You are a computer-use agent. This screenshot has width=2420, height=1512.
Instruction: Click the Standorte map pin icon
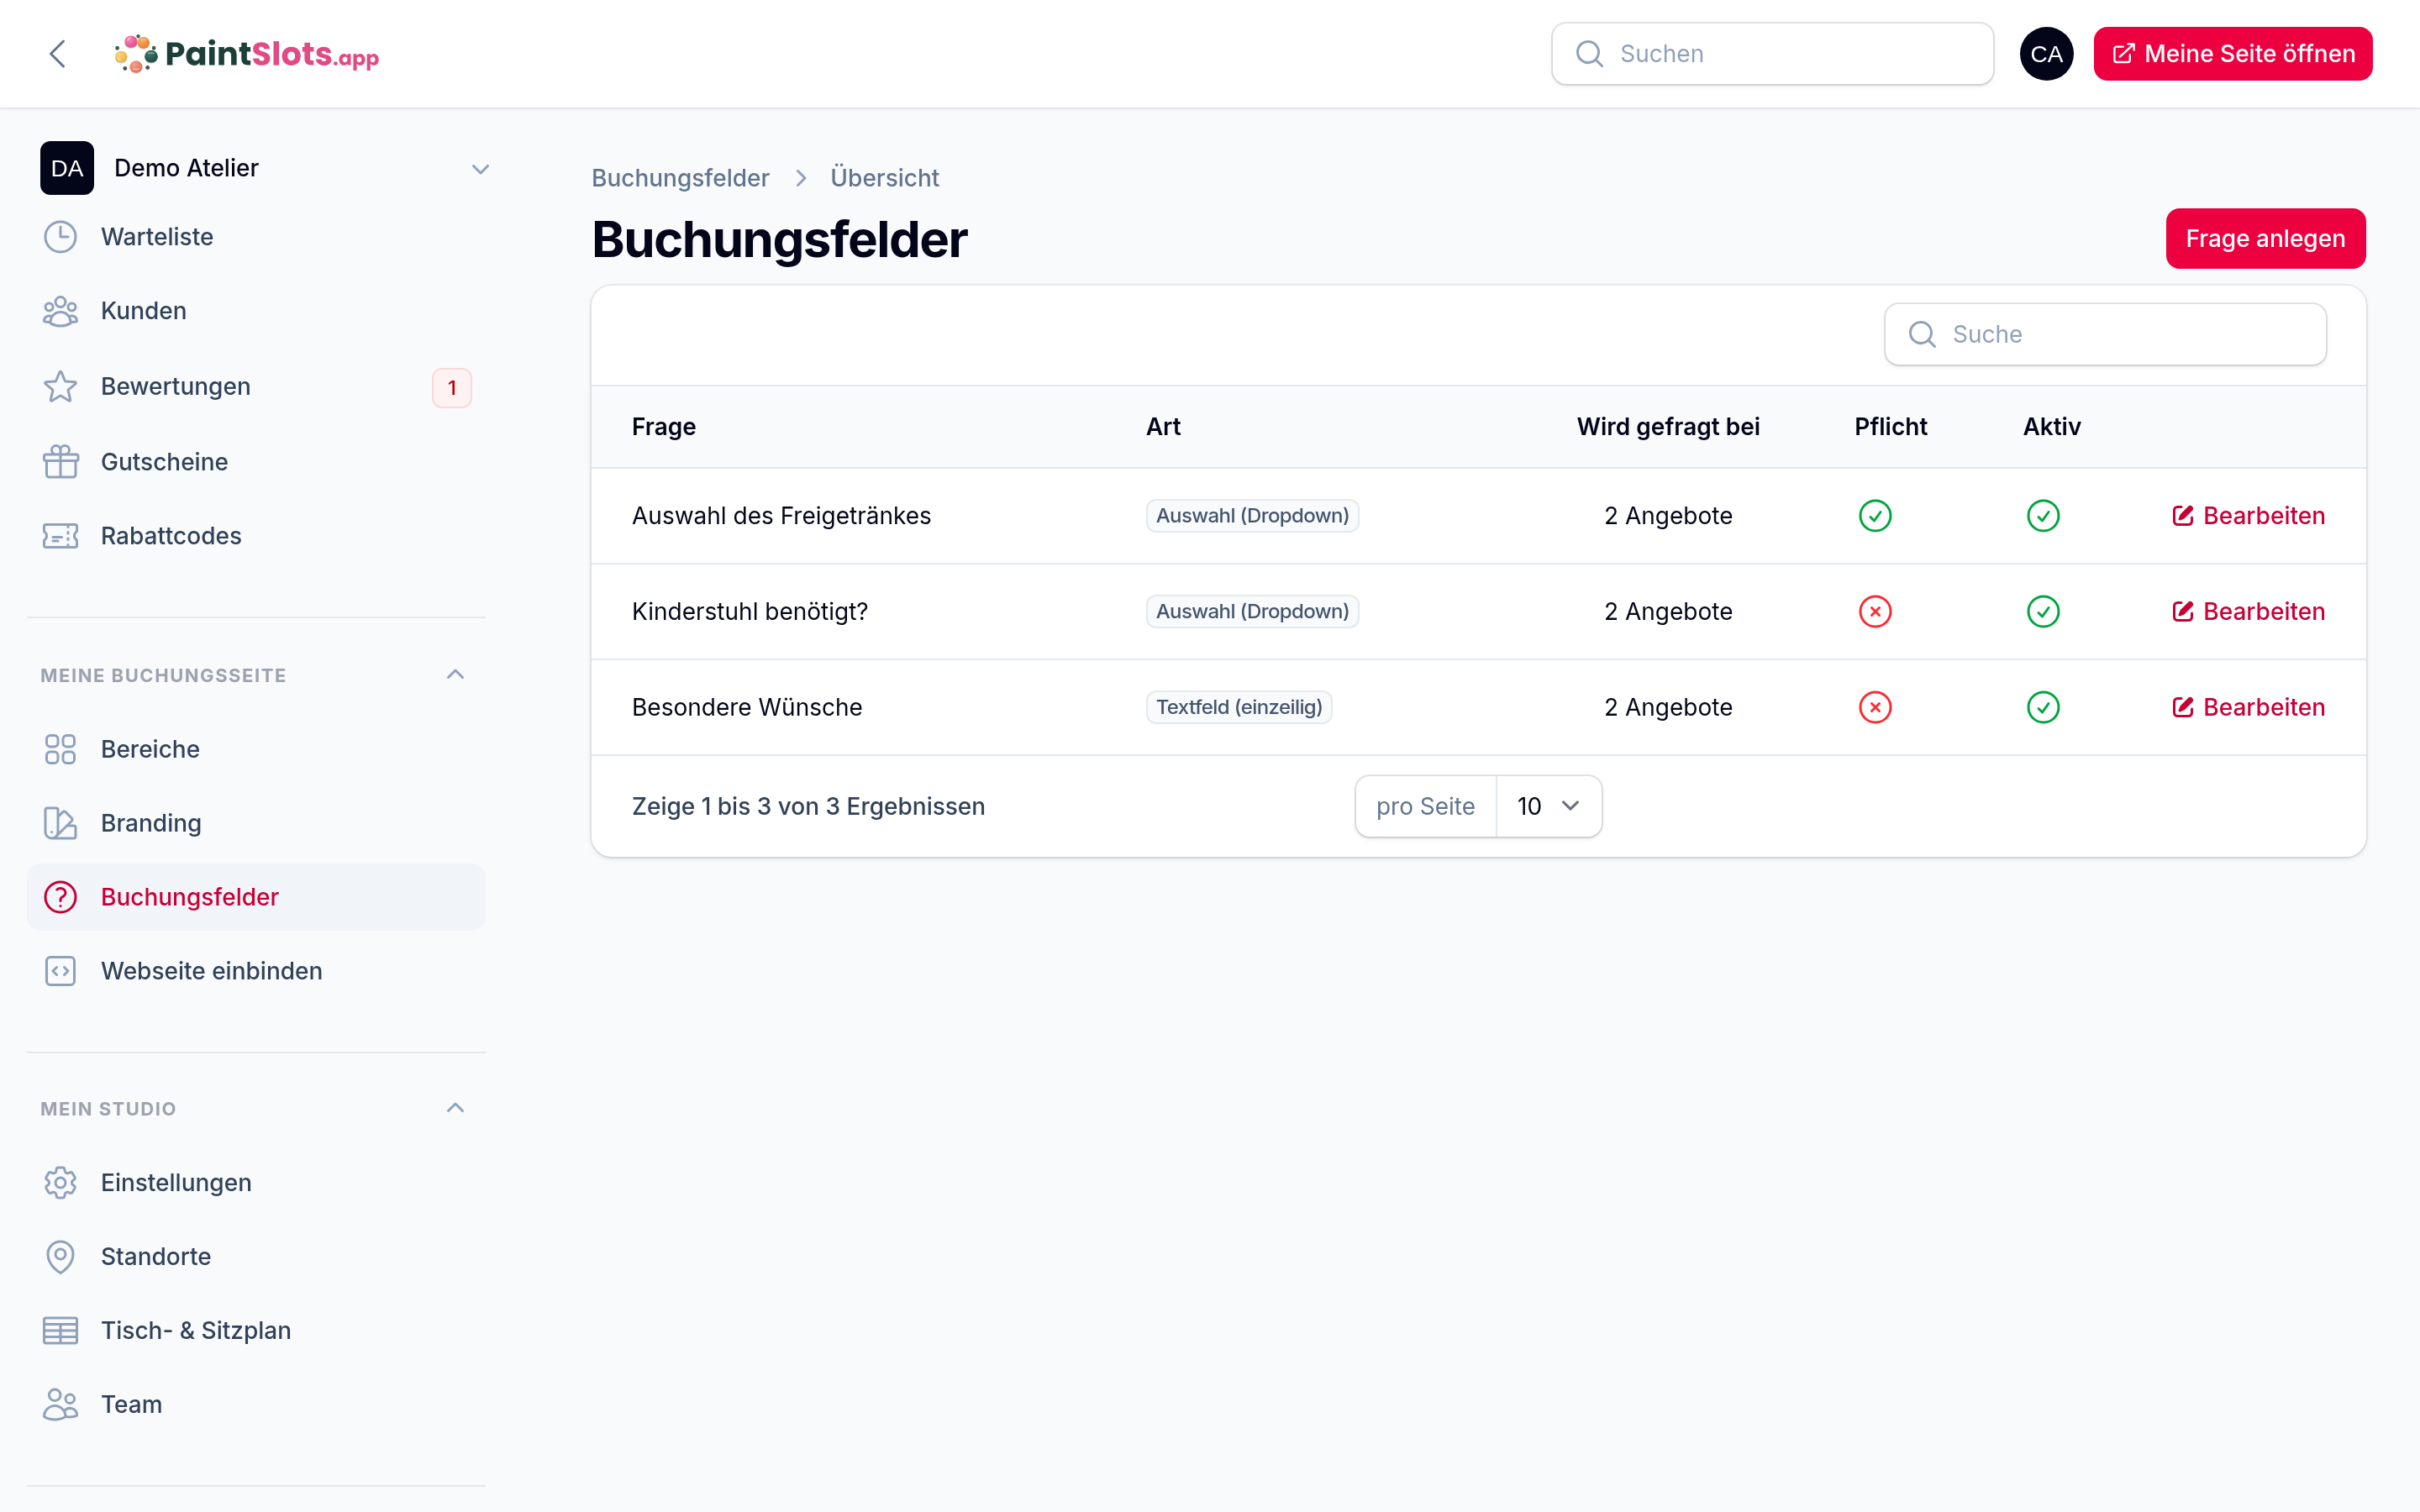[x=60, y=1256]
